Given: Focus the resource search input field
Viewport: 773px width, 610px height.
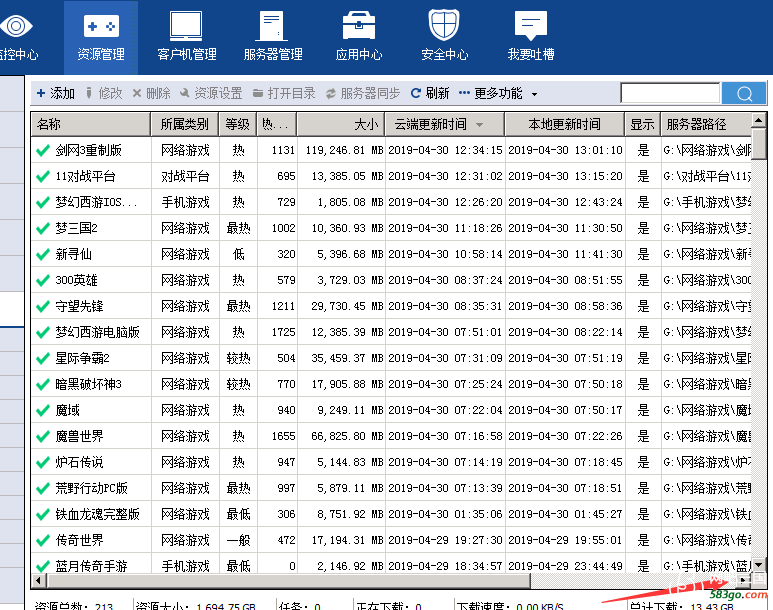Looking at the screenshot, I should [x=670, y=93].
